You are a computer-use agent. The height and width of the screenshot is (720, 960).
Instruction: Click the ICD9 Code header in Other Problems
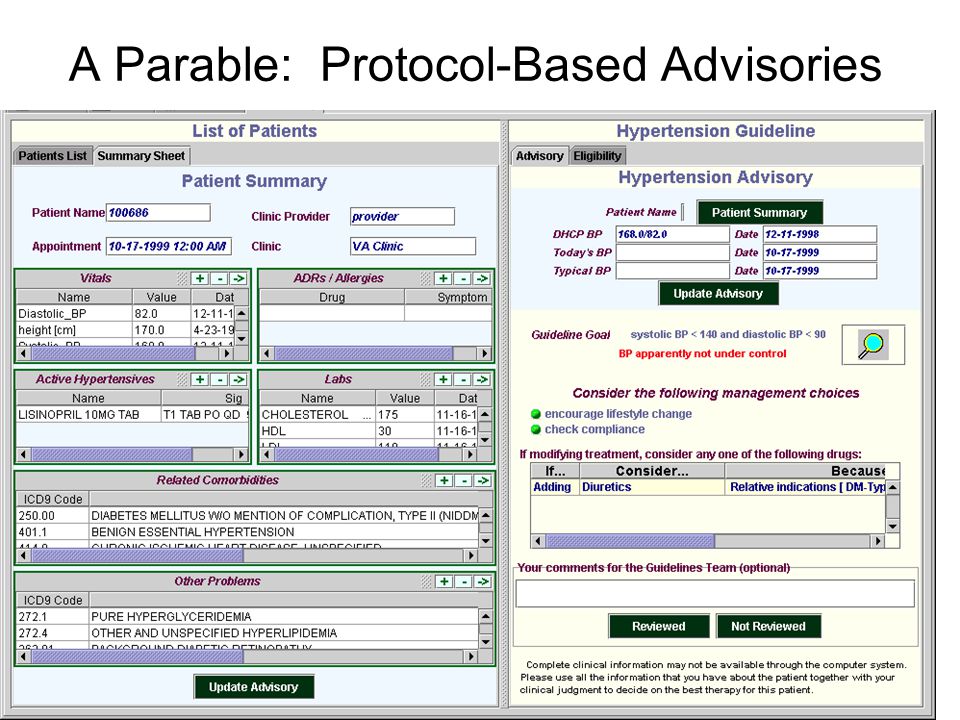(x=53, y=600)
